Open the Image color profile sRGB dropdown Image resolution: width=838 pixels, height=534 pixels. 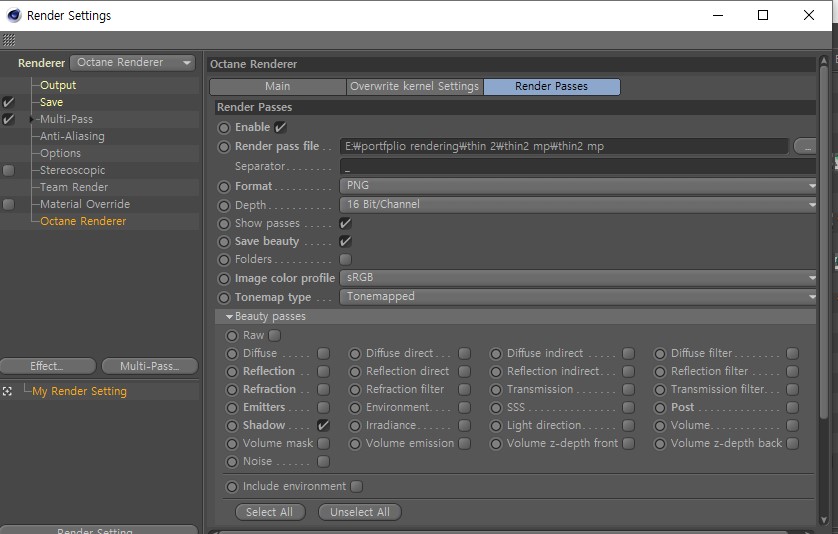click(578, 277)
